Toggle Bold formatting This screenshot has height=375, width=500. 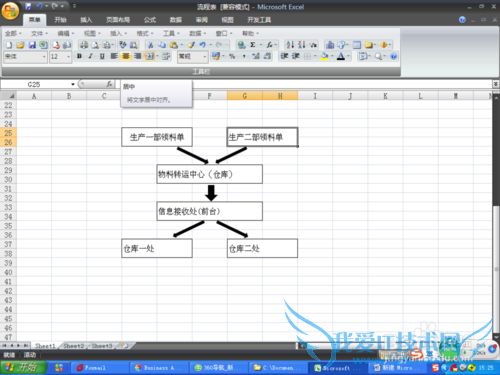click(x=79, y=56)
